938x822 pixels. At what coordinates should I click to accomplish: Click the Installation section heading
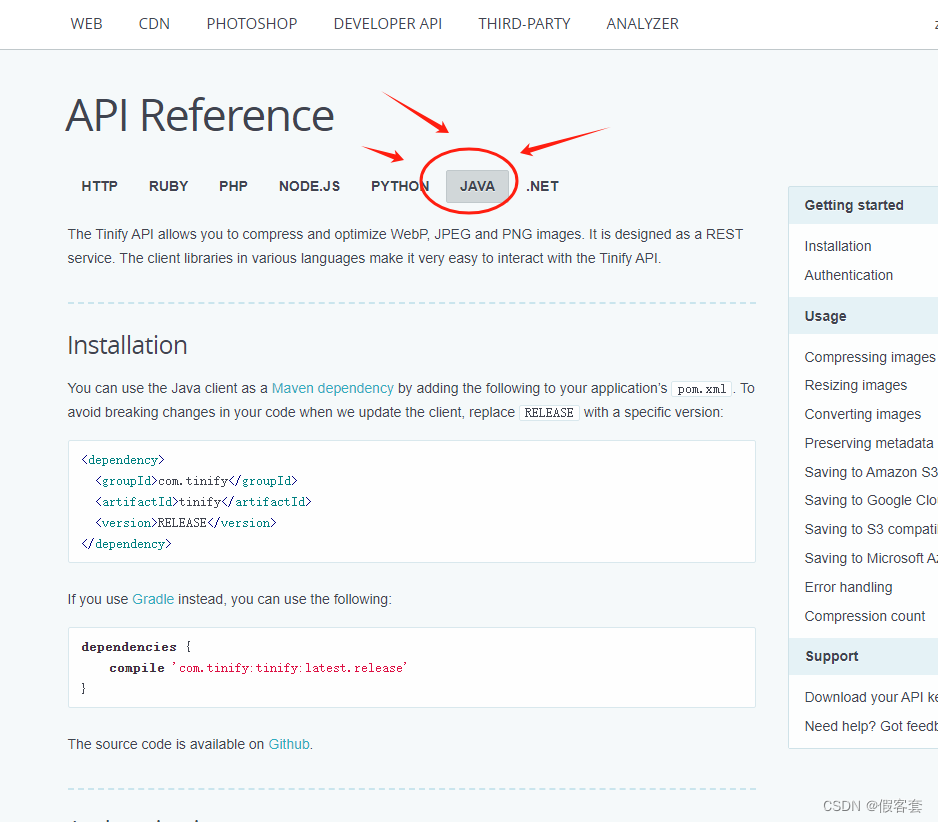[127, 346]
